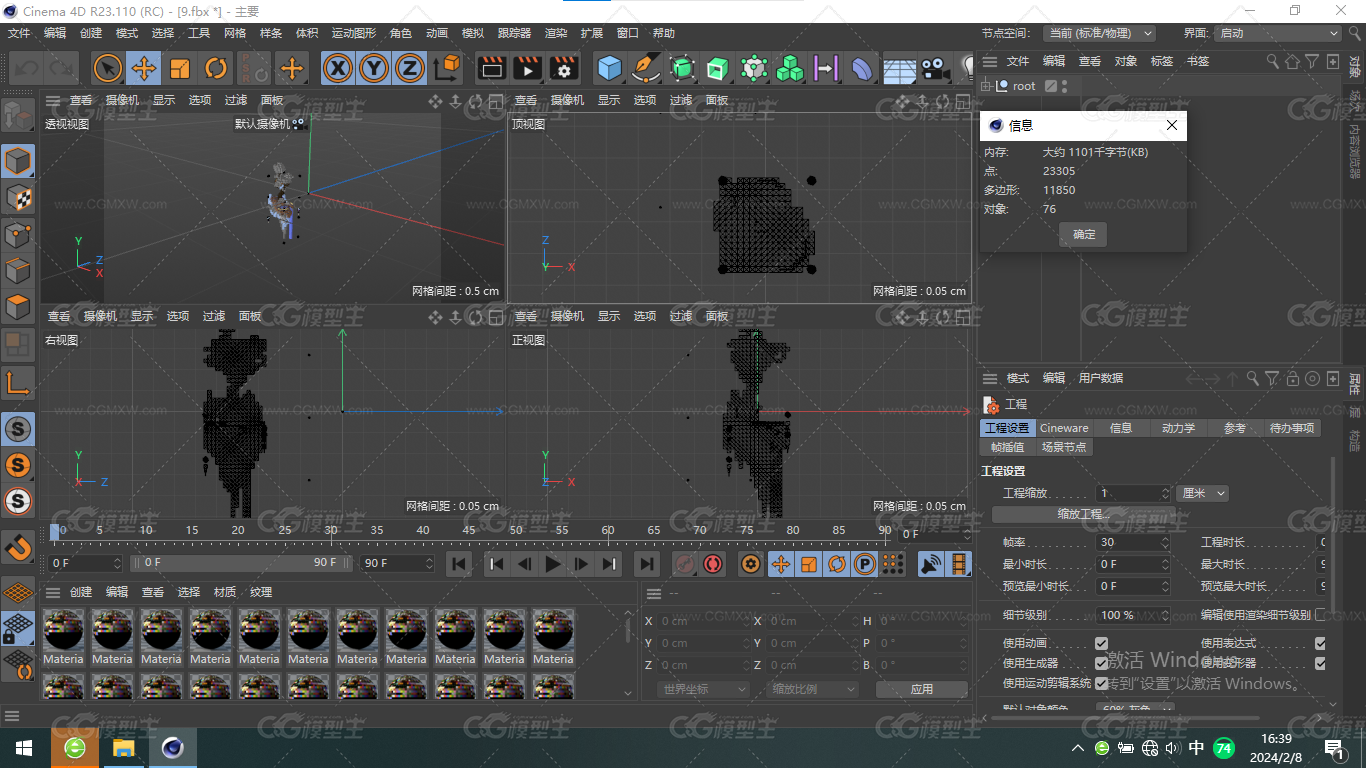Click the level of detail stepper
This screenshot has width=1366, height=768.
[1165, 615]
